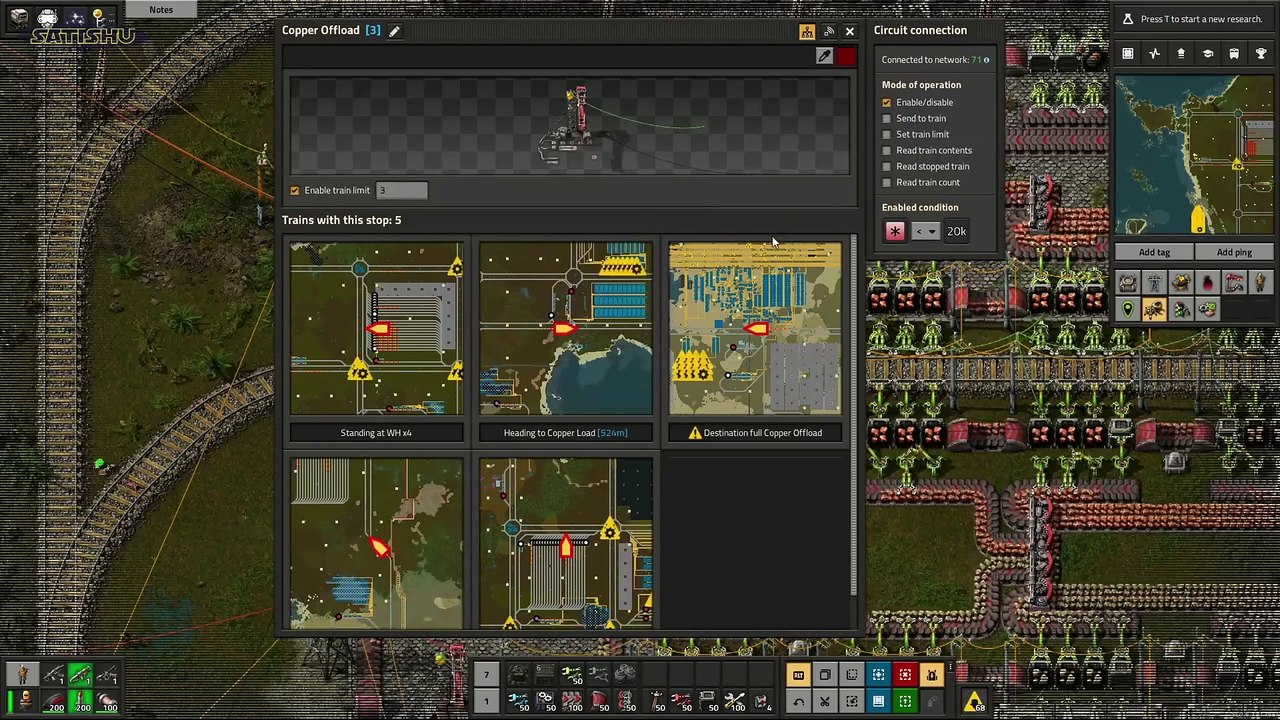1280x720 pixels.
Task: Click the research prompt bar
Action: pos(1194,19)
